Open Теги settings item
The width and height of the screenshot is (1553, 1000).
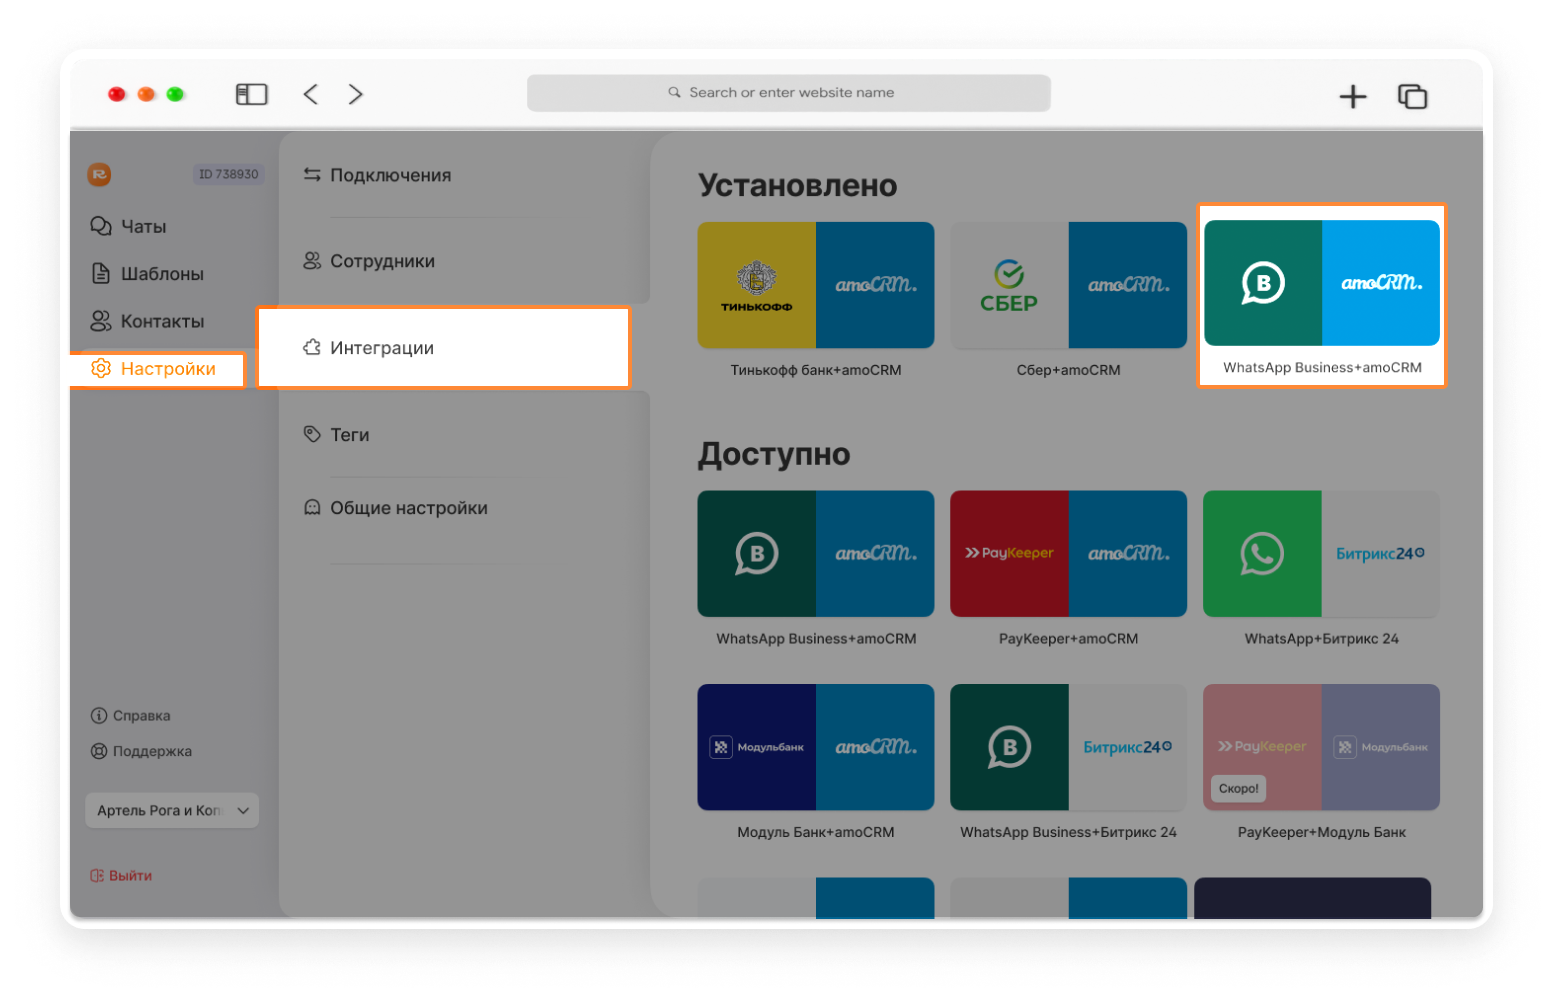pyautogui.click(x=350, y=435)
